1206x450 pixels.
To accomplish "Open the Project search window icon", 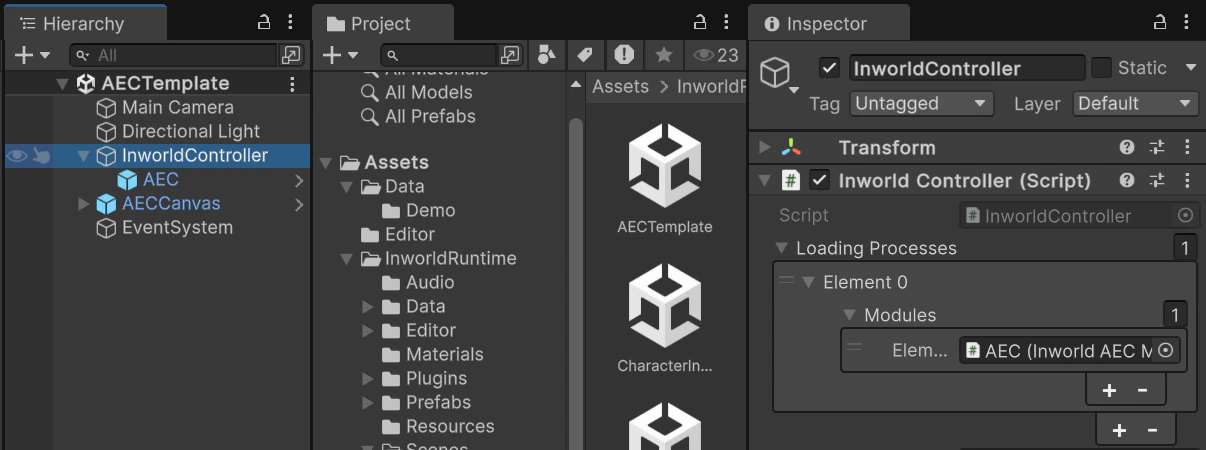I will [510, 55].
